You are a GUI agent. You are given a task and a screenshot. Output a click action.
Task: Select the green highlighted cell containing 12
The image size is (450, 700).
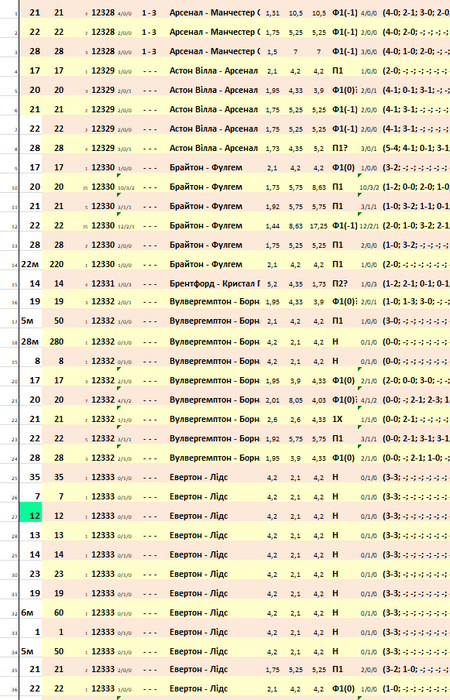pos(31,512)
